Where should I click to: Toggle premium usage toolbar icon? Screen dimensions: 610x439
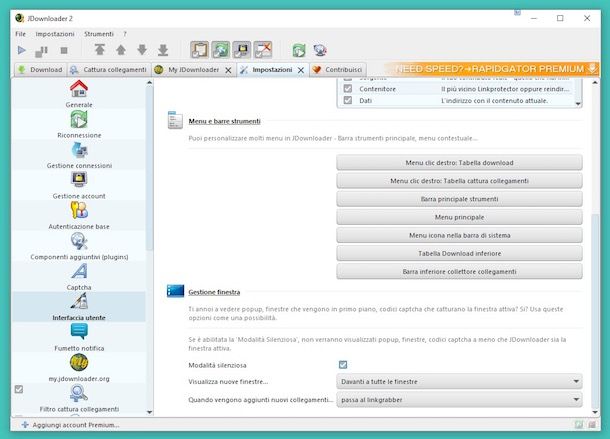click(242, 50)
